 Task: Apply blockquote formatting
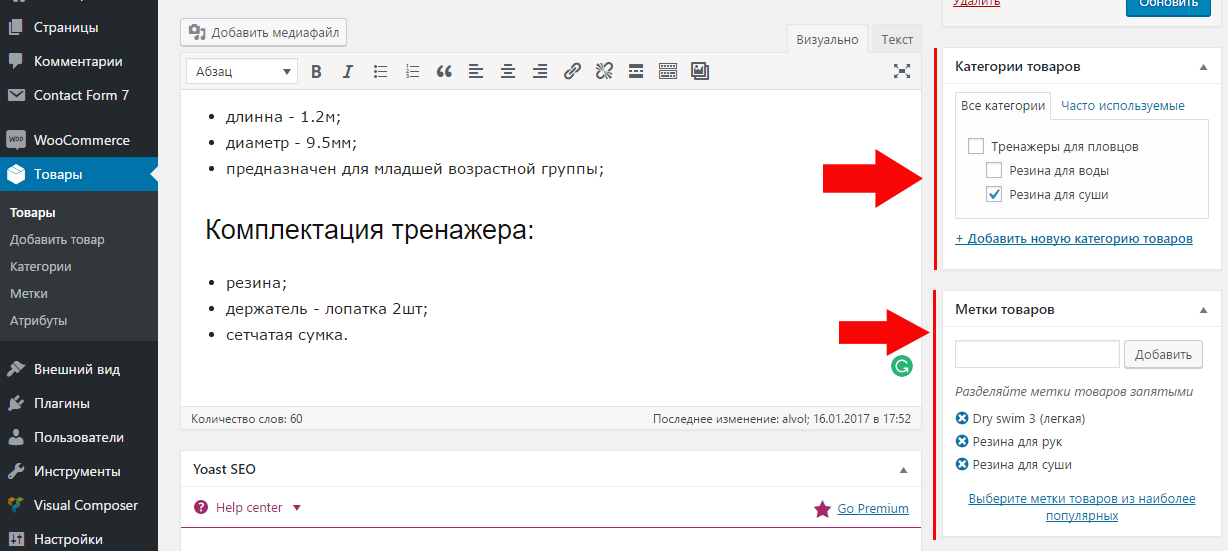[444, 71]
